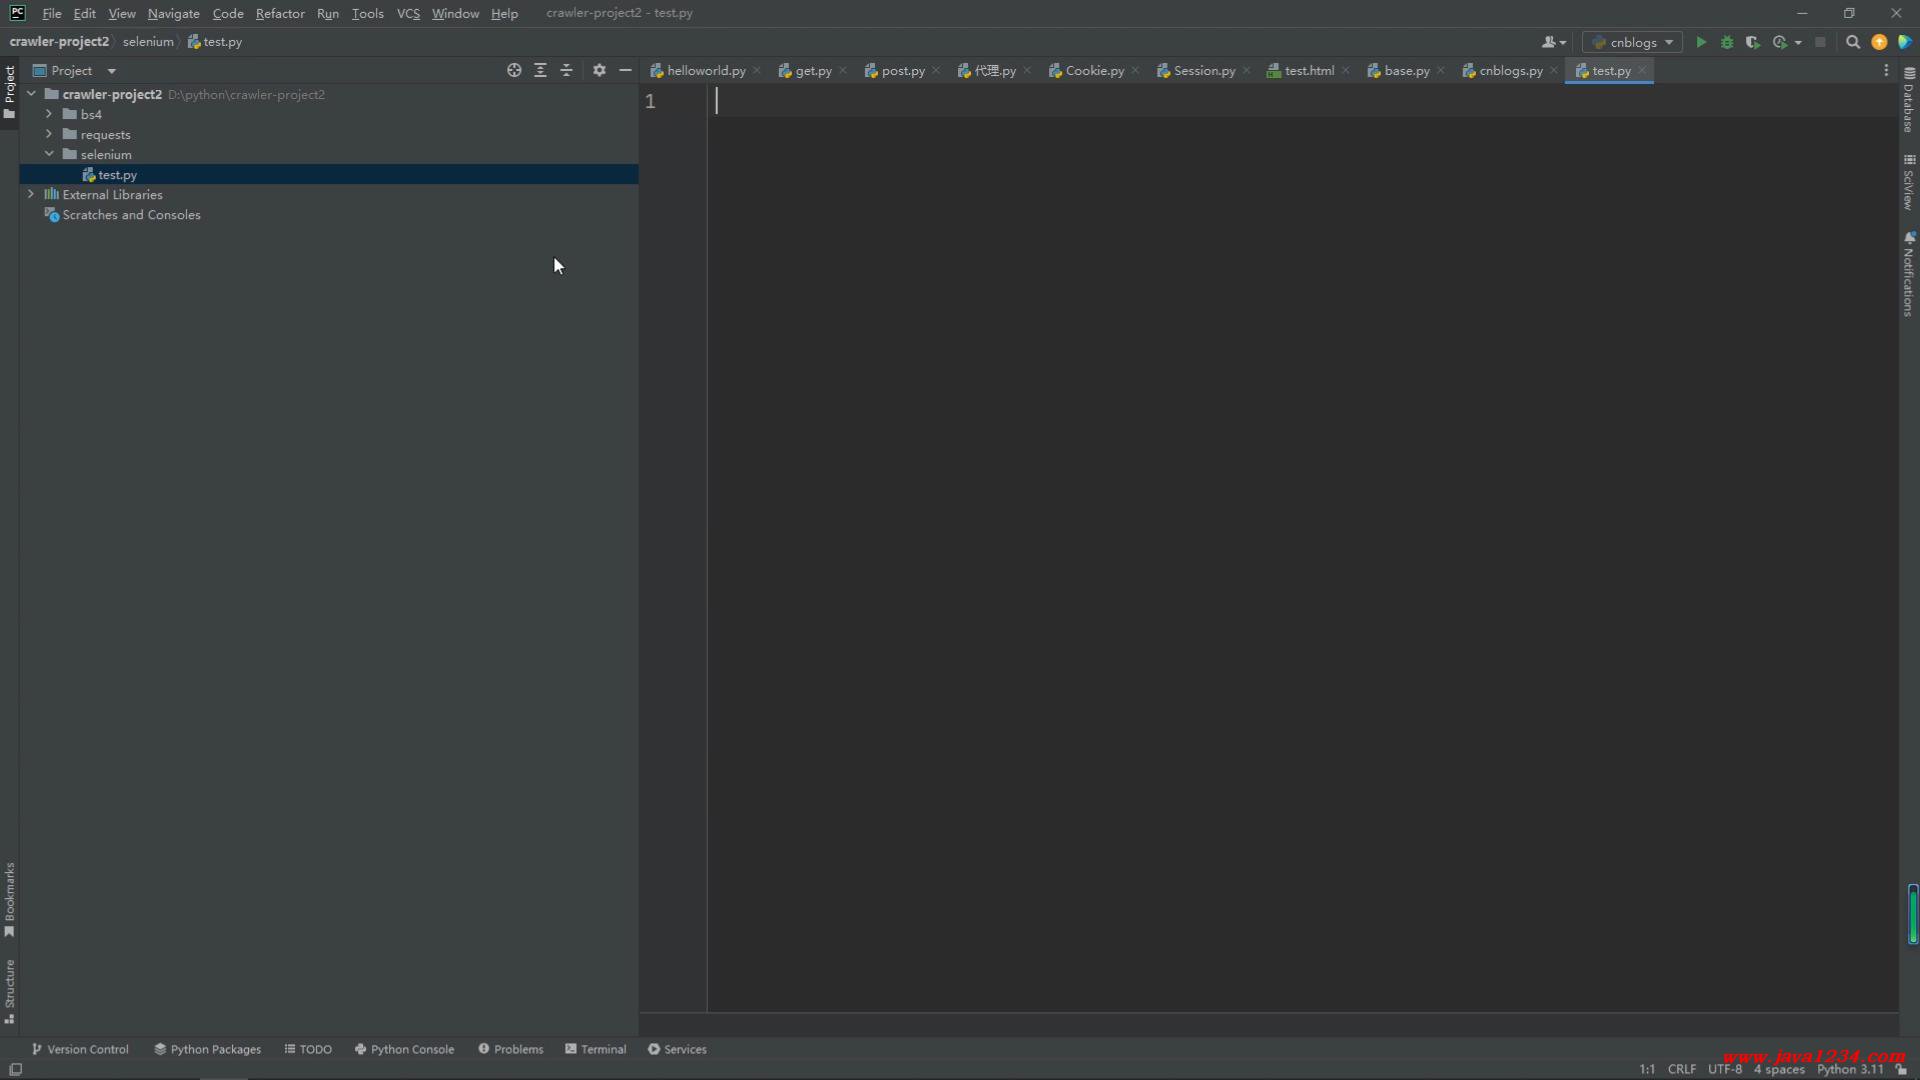Expand External Libraries node
The image size is (1920, 1080).
(31, 194)
